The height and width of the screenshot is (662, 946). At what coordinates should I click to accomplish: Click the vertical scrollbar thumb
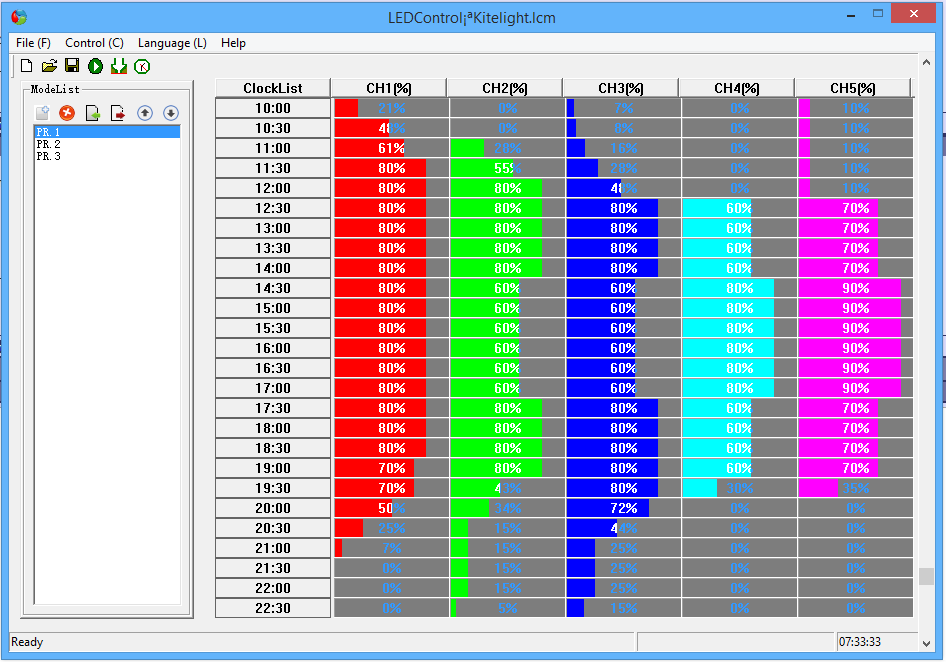(x=926, y=576)
